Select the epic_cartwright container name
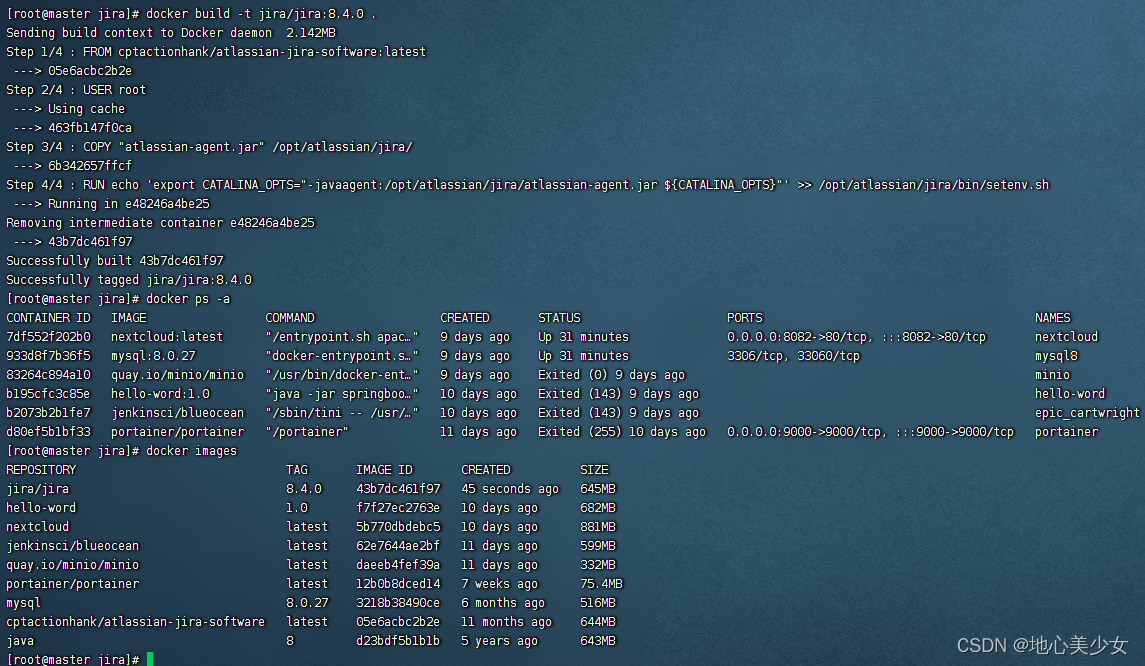Image resolution: width=1145 pixels, height=666 pixels. point(1087,413)
